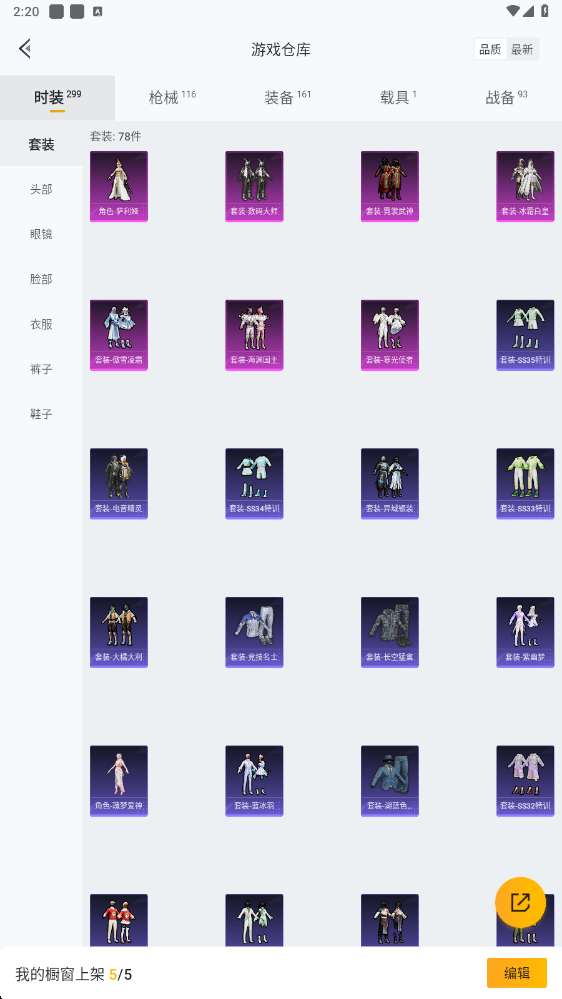This screenshot has height=999, width=562.
Task: Open the 套装-SS35特训 outfit item
Action: 525,335
